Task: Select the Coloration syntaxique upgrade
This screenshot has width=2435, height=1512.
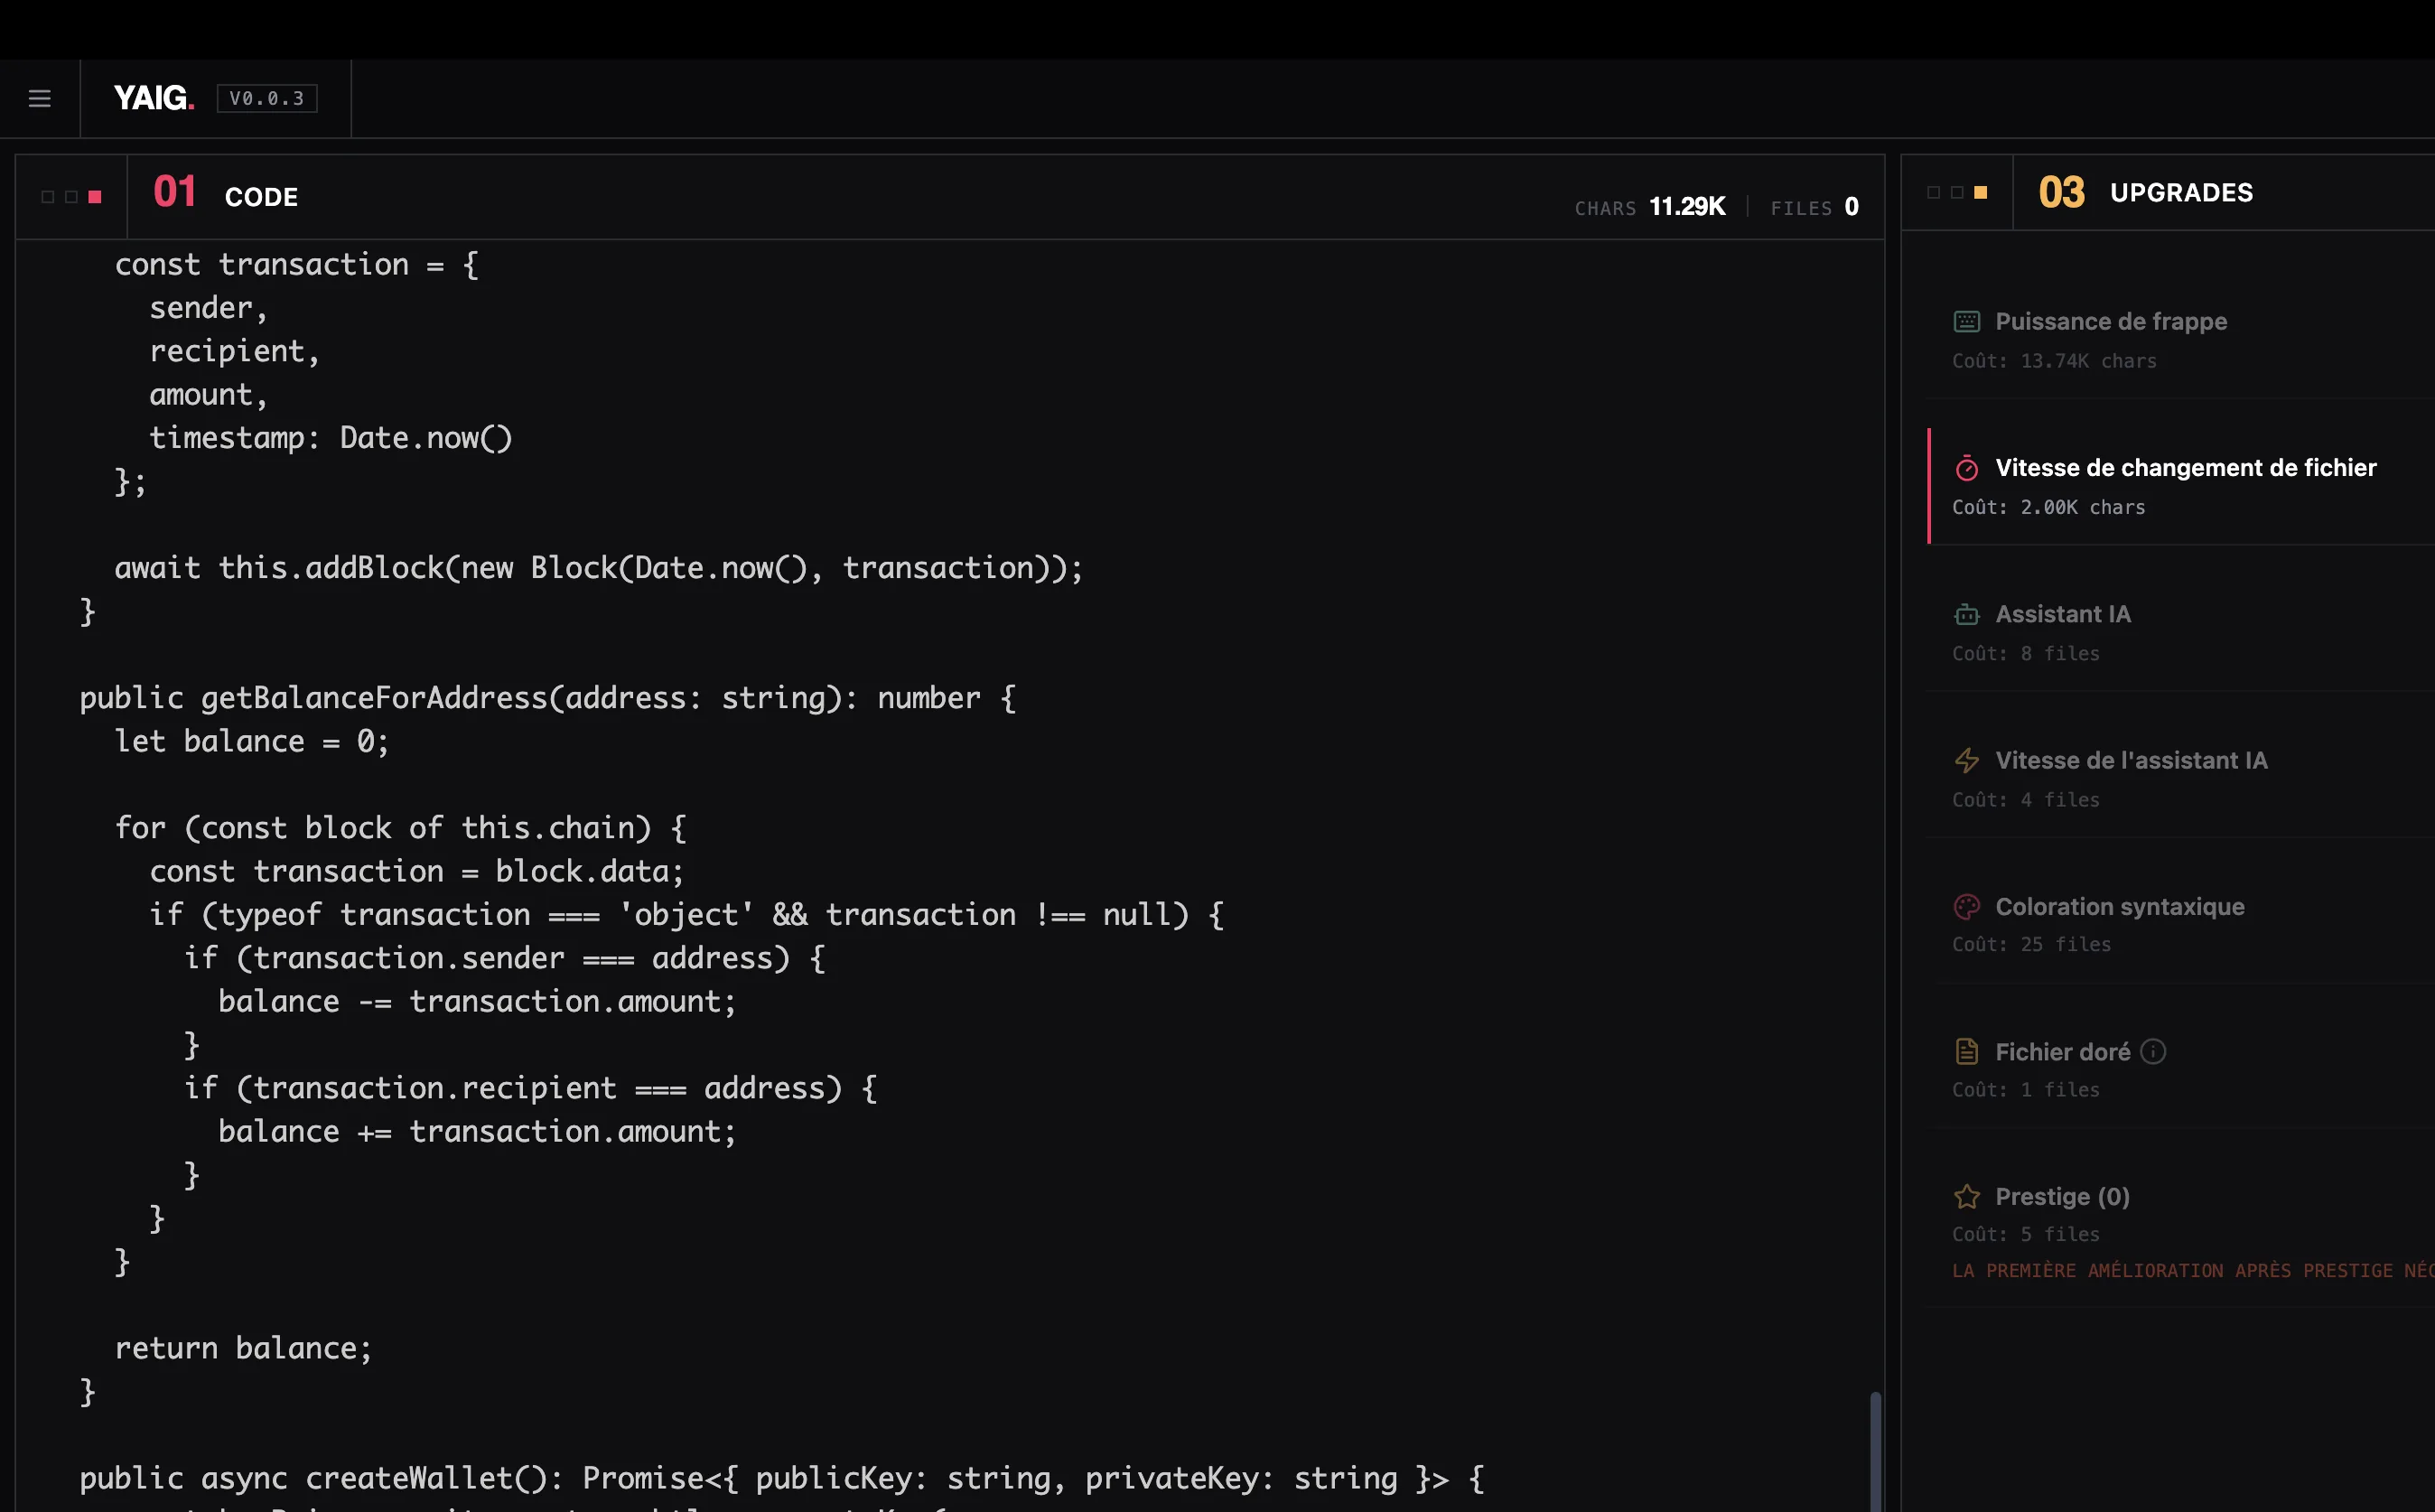Action: pos(2181,924)
